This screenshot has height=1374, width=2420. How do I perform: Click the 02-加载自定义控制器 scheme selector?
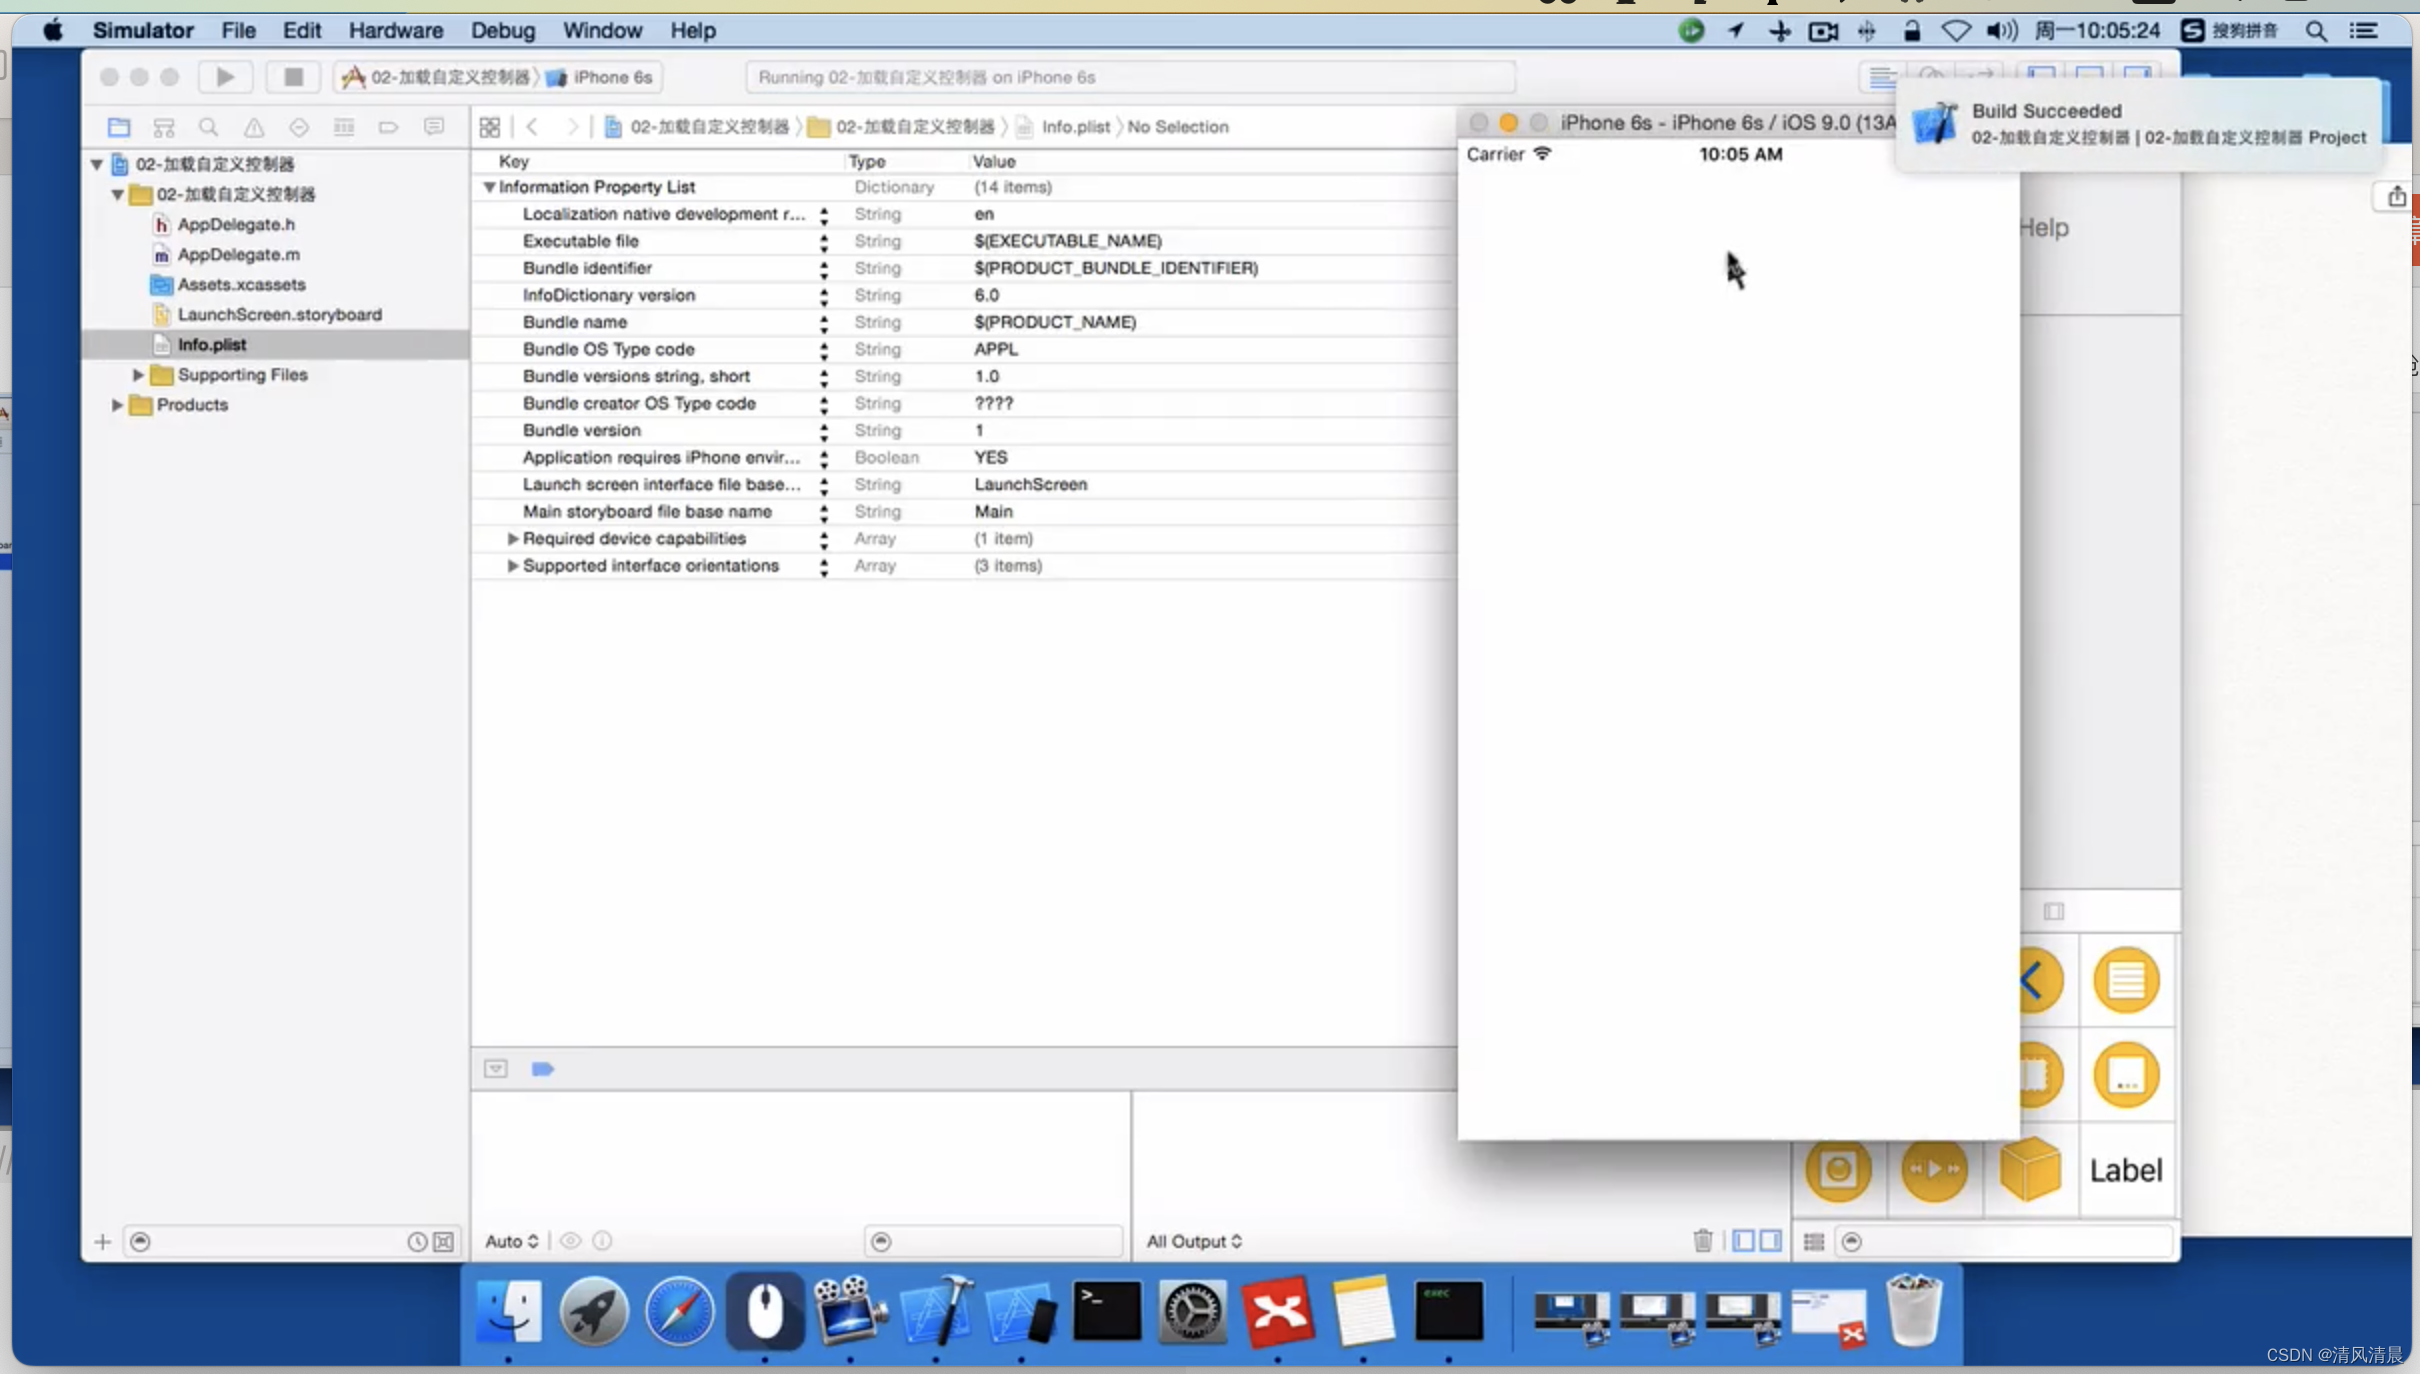(x=436, y=77)
